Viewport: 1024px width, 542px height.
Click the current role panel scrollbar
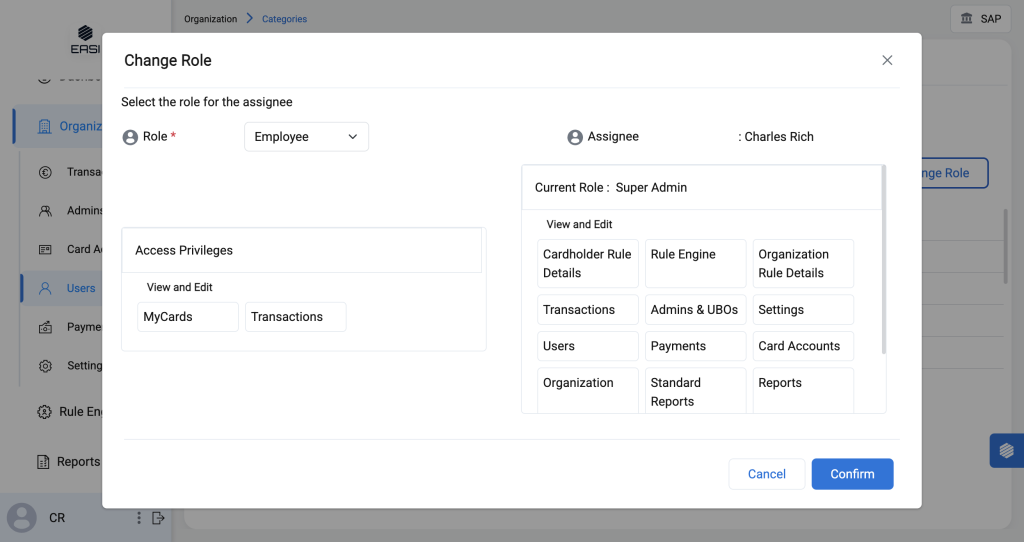click(x=883, y=260)
